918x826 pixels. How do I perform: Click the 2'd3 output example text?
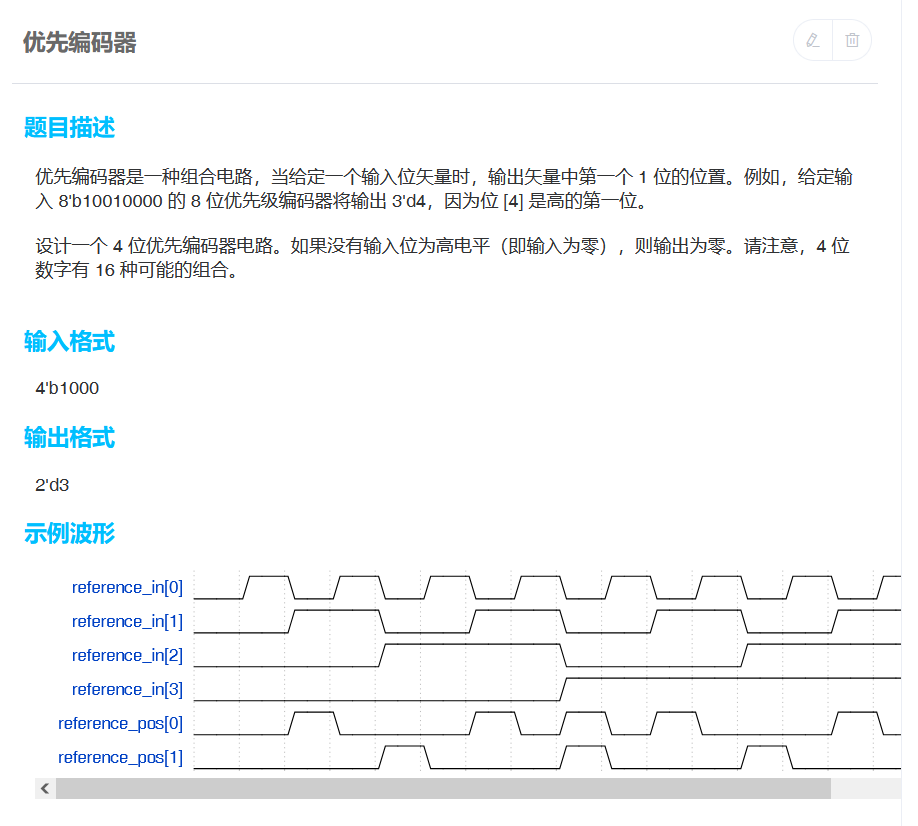[52, 485]
